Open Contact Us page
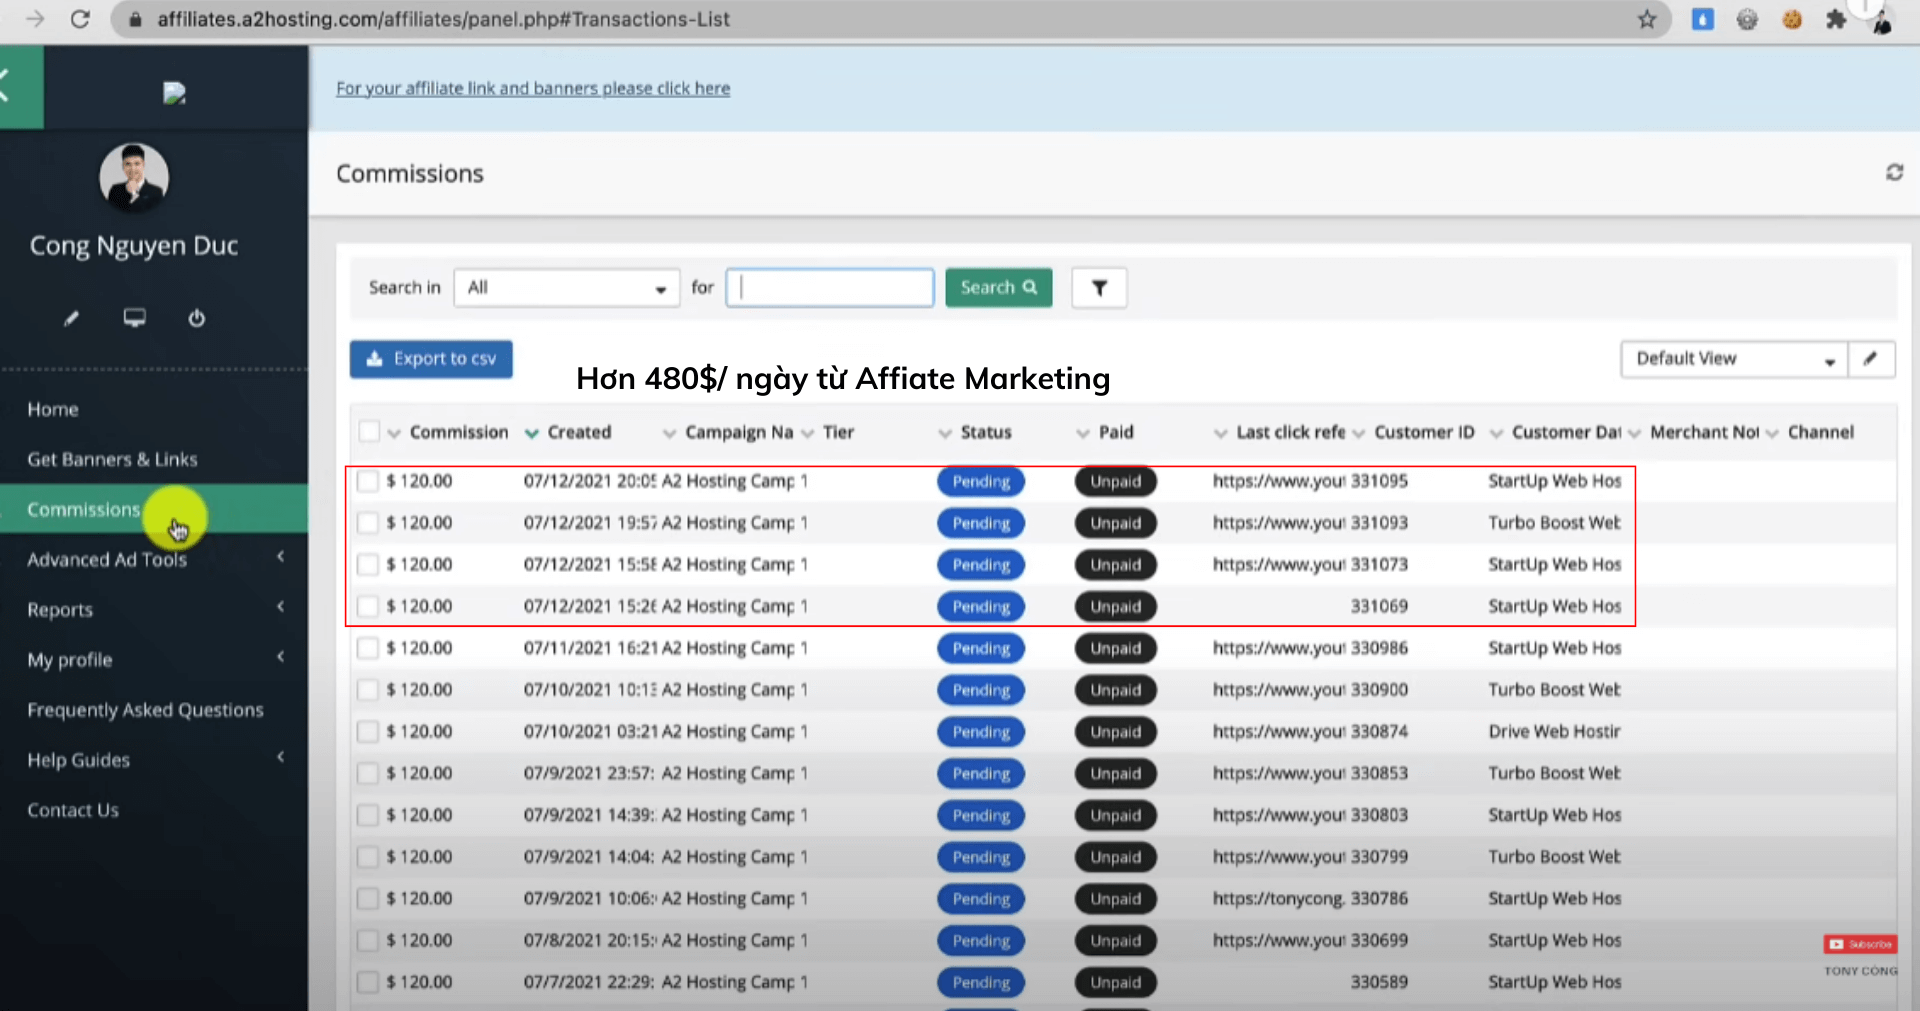Viewport: 1920px width, 1011px height. click(x=73, y=810)
